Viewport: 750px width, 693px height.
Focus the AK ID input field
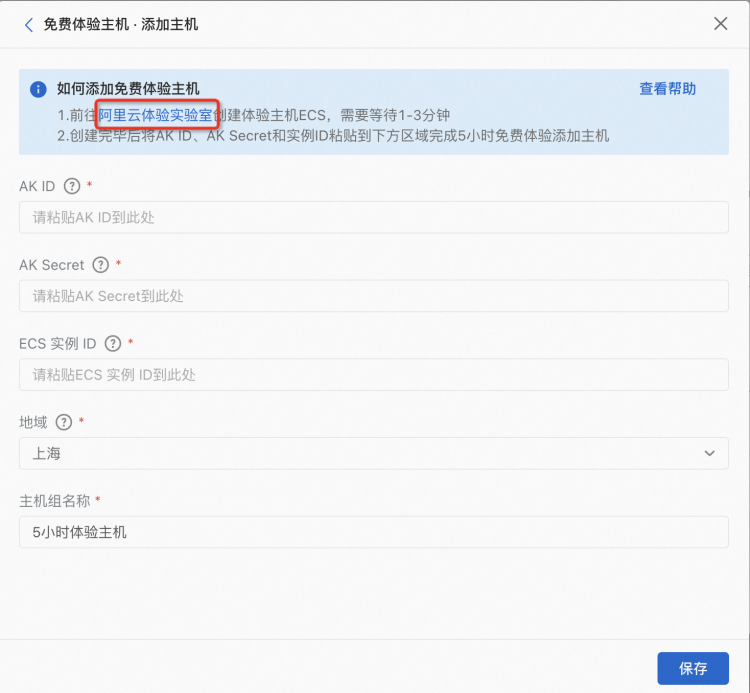[x=374, y=217]
